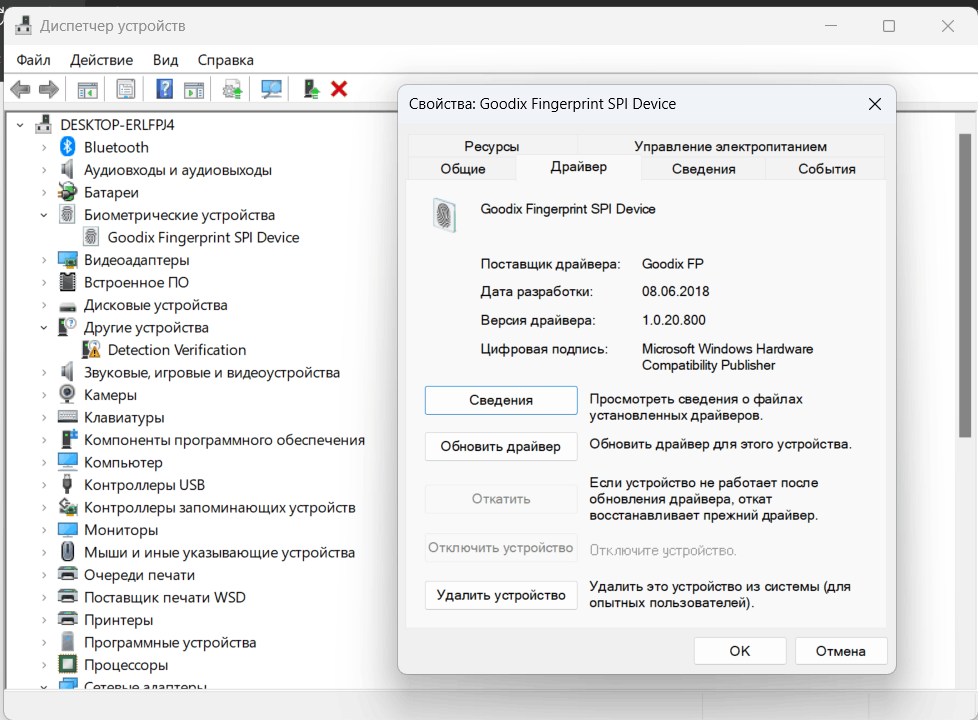Select Поставщик печати WSD tree item
This screenshot has height=720, width=978.
(165, 597)
